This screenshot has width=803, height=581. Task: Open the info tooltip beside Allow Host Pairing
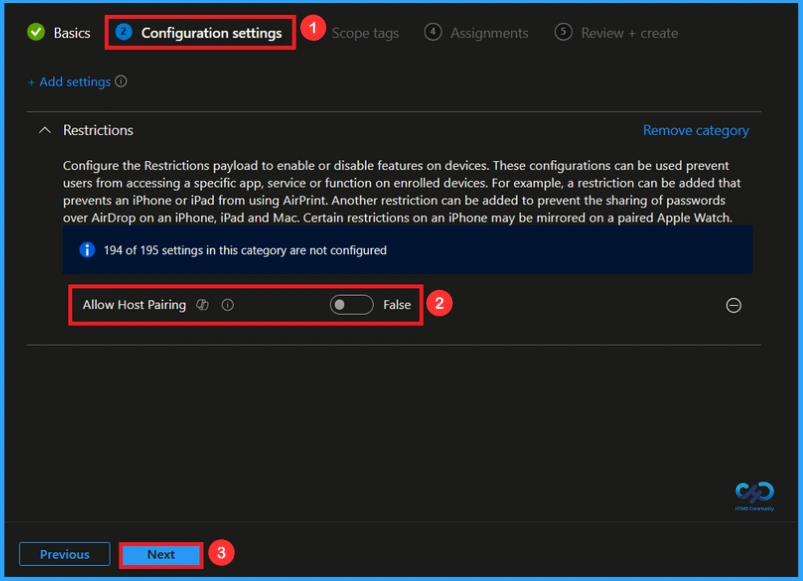click(x=228, y=304)
